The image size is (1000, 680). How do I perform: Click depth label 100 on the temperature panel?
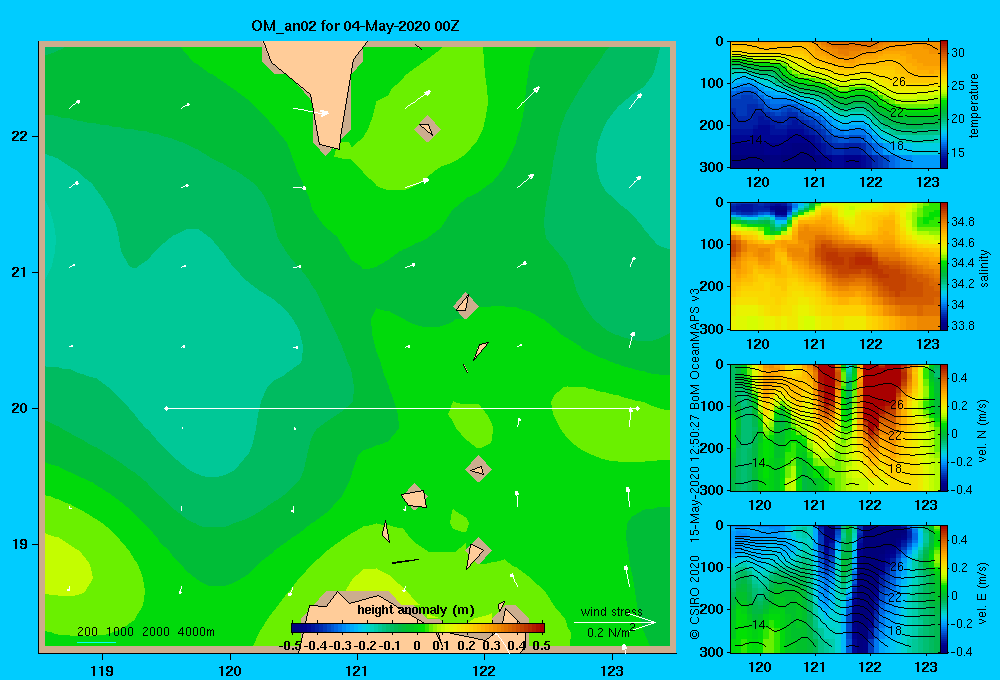tap(711, 83)
